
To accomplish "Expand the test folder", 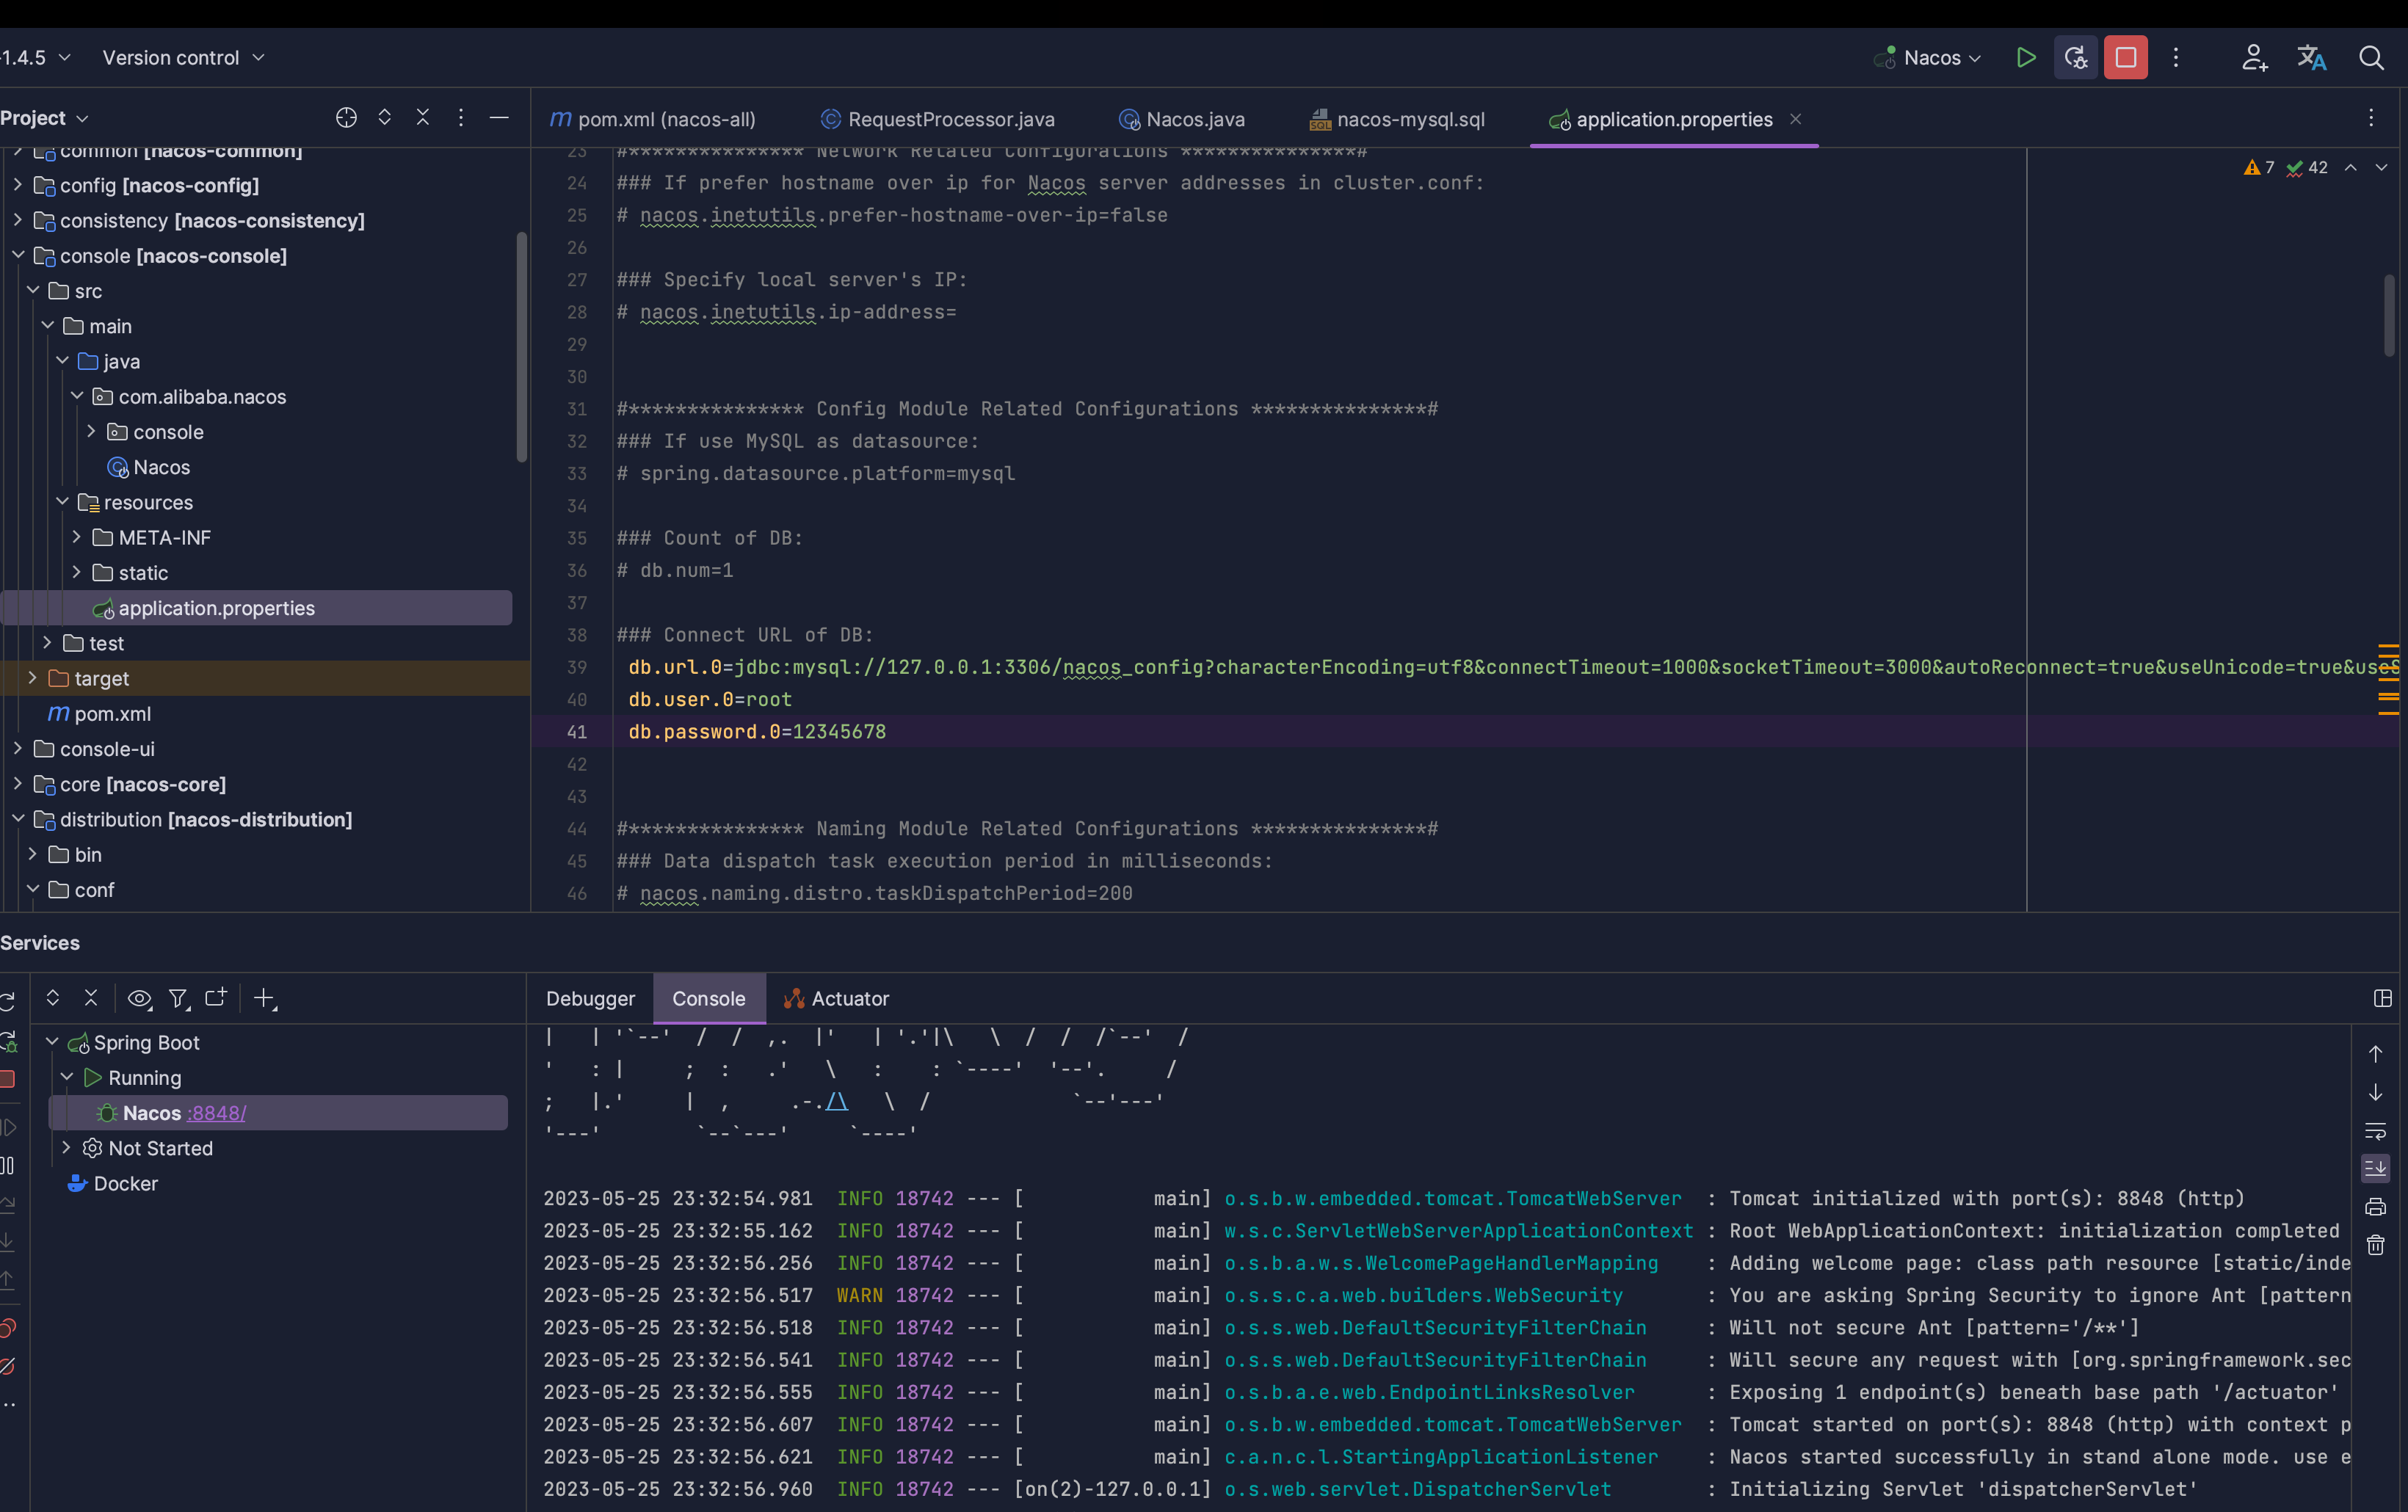I will coord(47,642).
